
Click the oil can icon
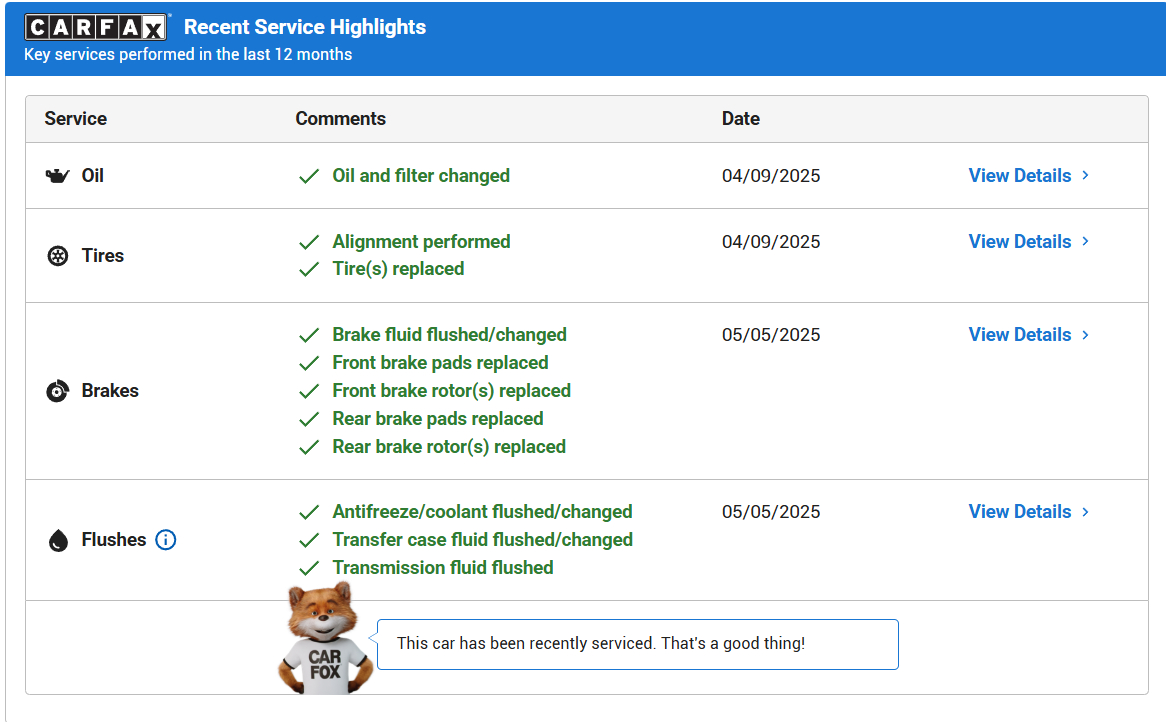point(58,176)
